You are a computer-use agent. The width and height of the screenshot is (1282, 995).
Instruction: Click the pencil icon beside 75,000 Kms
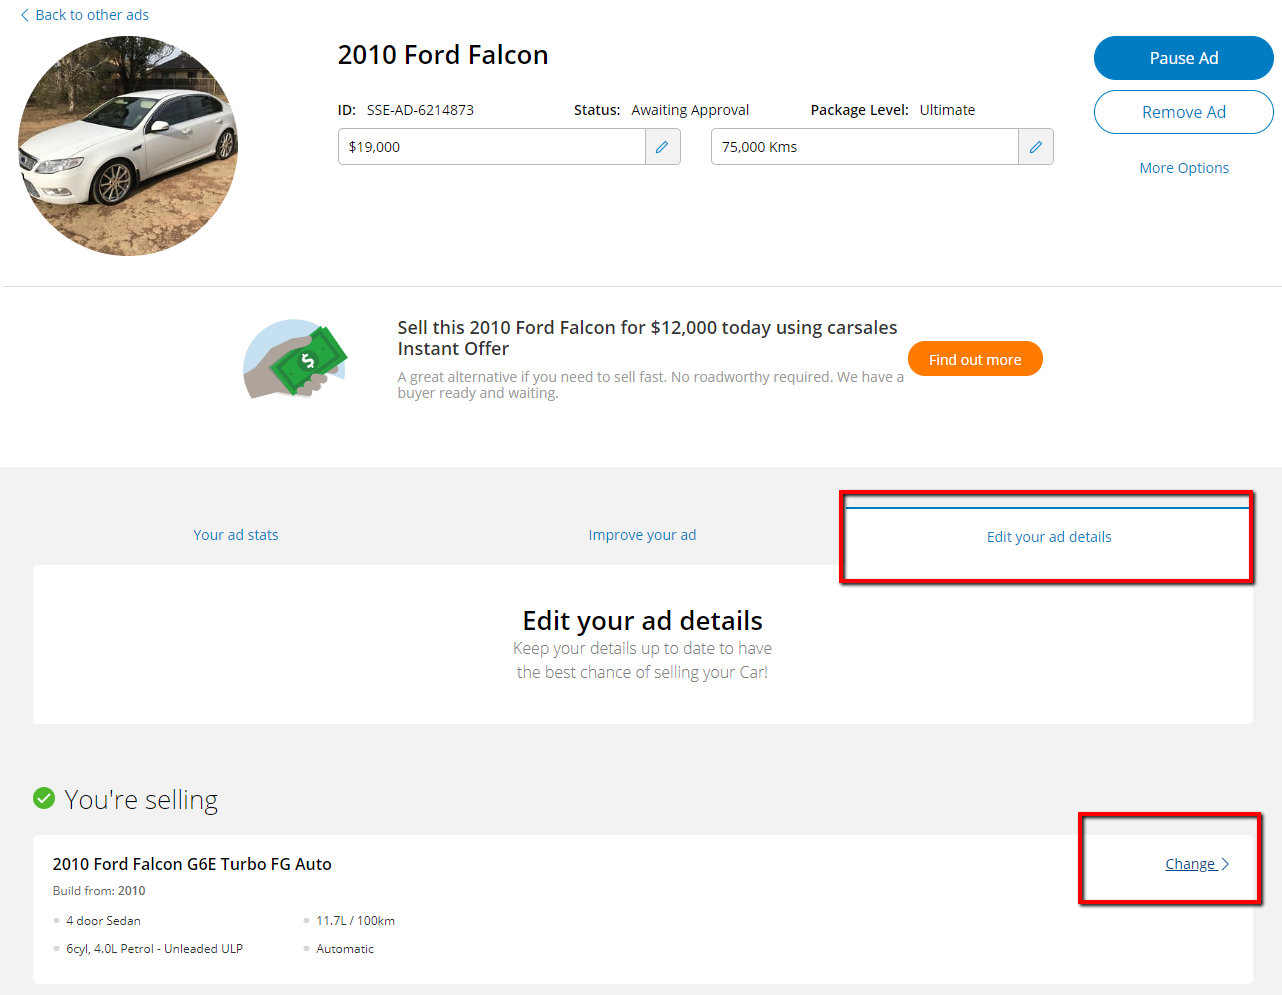(x=1036, y=147)
